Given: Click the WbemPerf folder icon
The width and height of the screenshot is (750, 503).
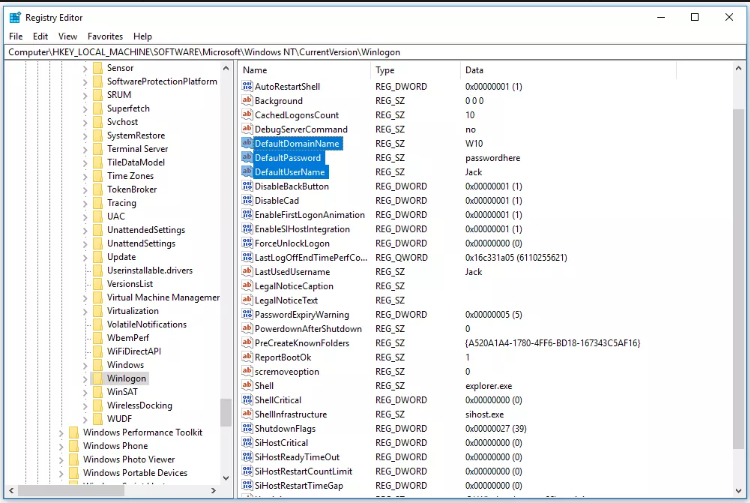Looking at the screenshot, I should point(98,338).
